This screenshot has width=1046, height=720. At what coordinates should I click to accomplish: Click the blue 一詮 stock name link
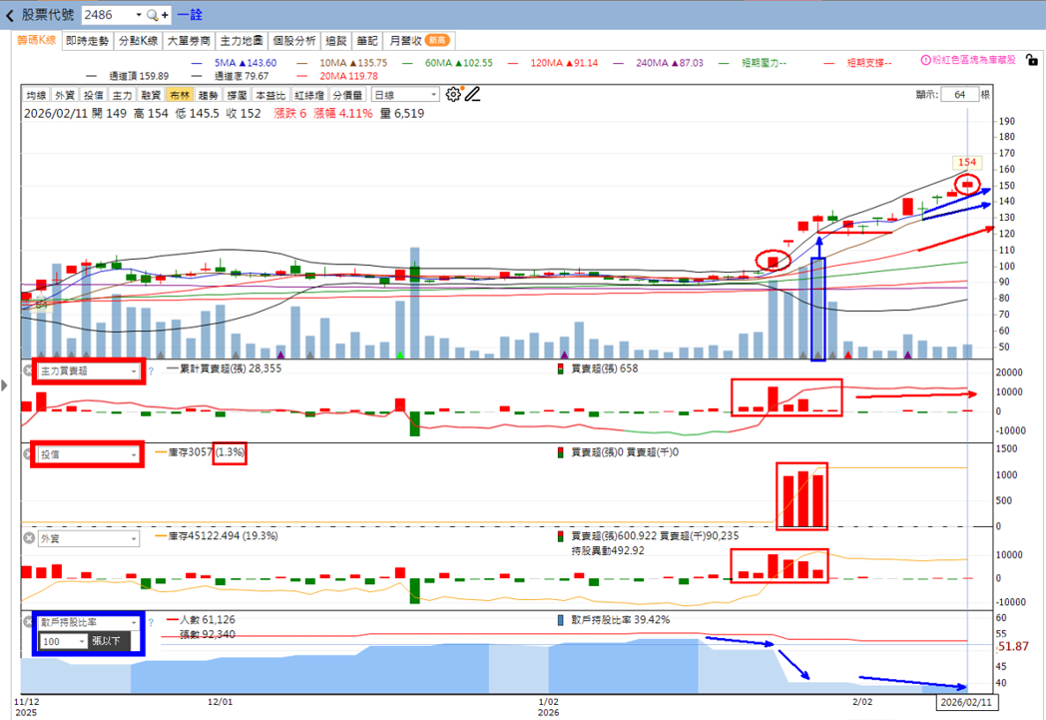pyautogui.click(x=190, y=15)
